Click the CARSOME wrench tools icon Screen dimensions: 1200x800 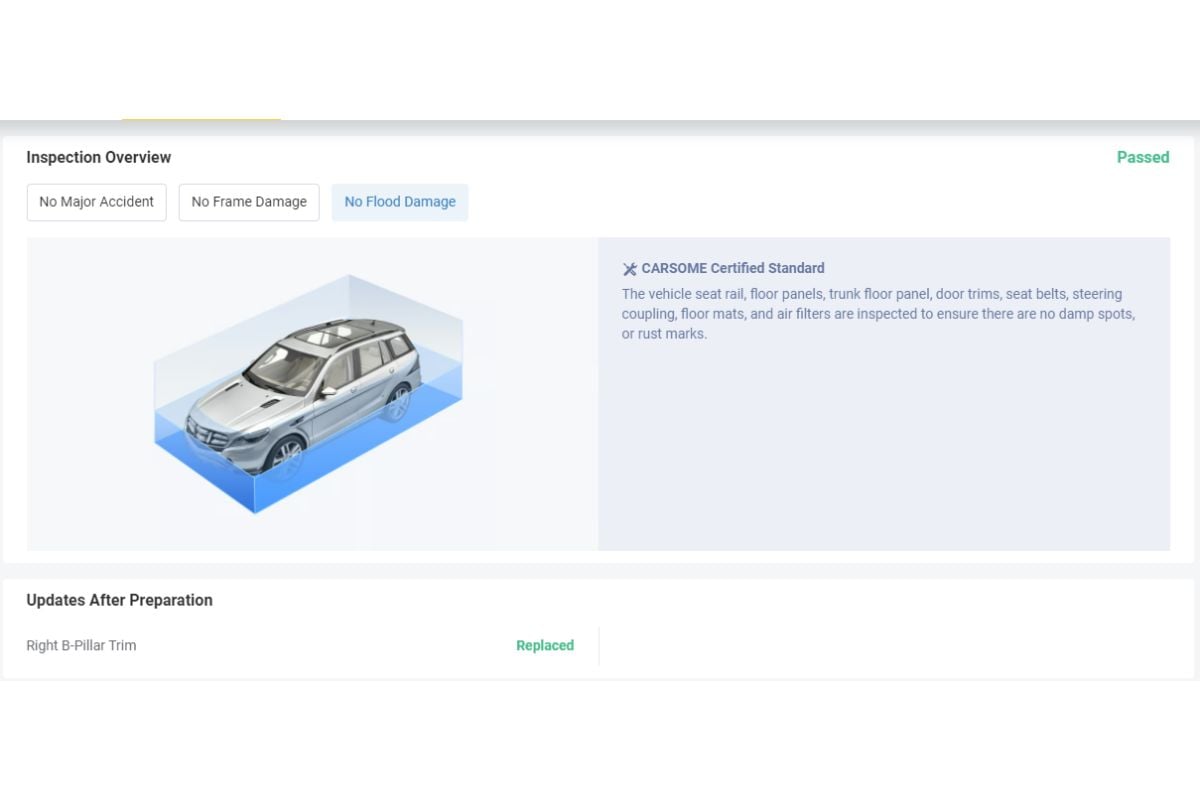click(x=629, y=269)
